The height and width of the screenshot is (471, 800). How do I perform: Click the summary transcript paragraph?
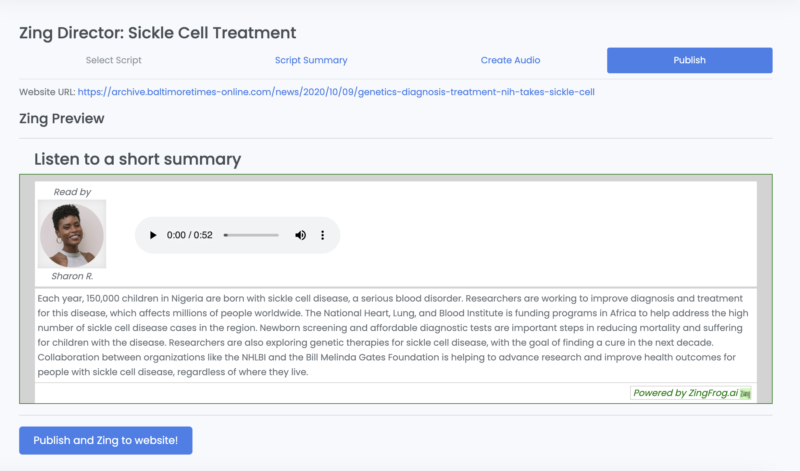[x=395, y=335]
